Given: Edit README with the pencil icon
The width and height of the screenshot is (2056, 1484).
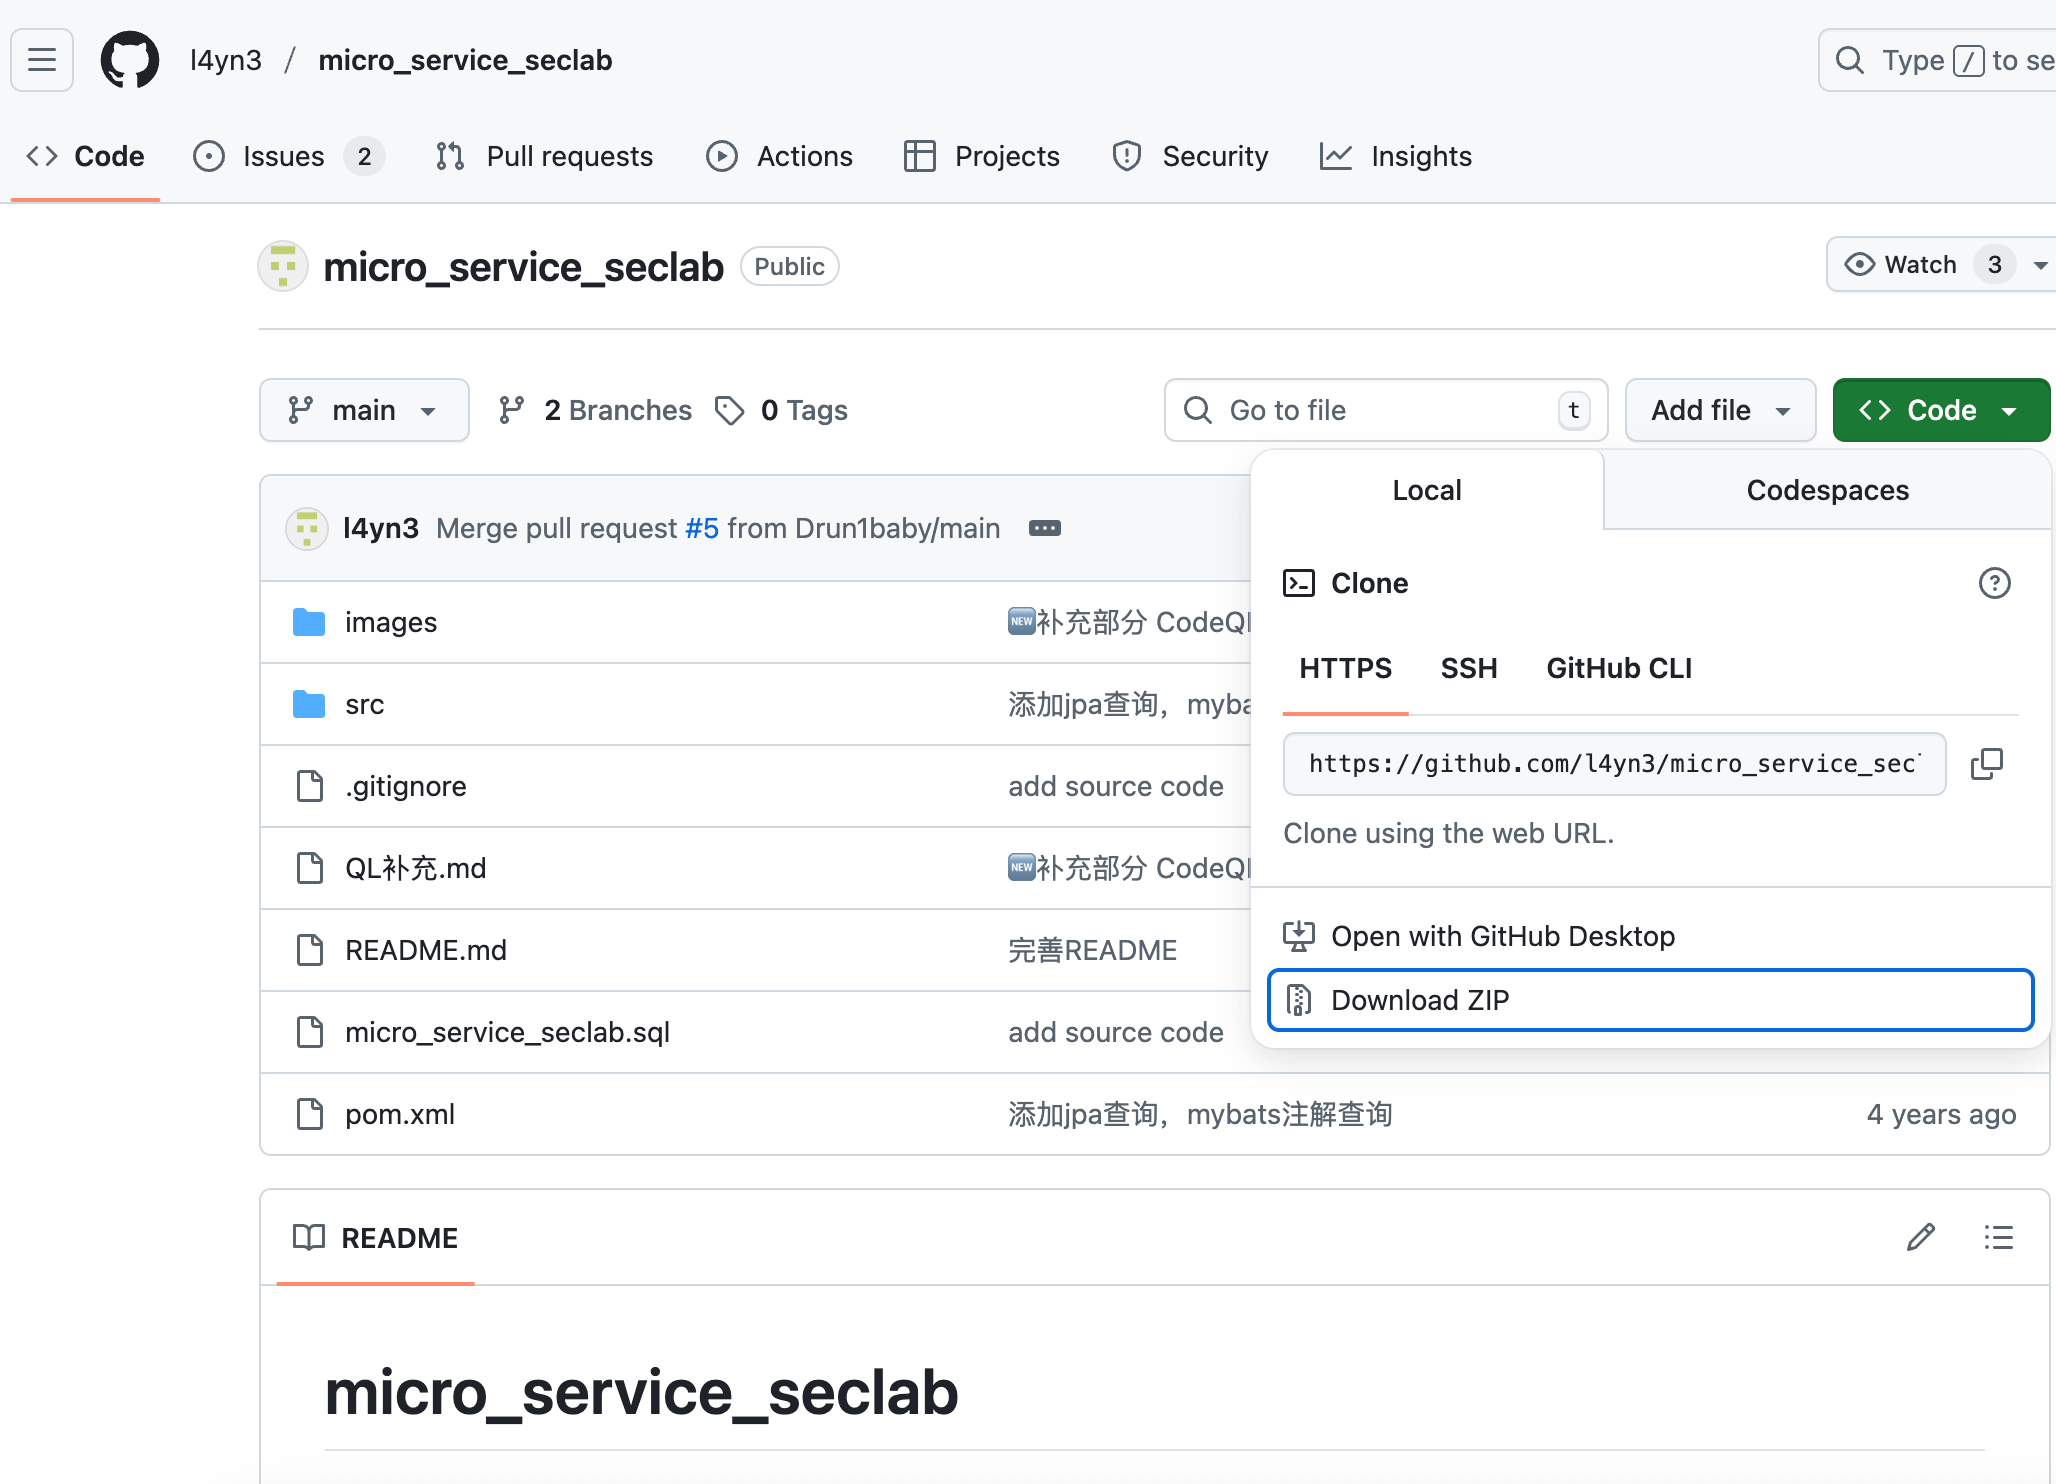Looking at the screenshot, I should [x=1921, y=1238].
